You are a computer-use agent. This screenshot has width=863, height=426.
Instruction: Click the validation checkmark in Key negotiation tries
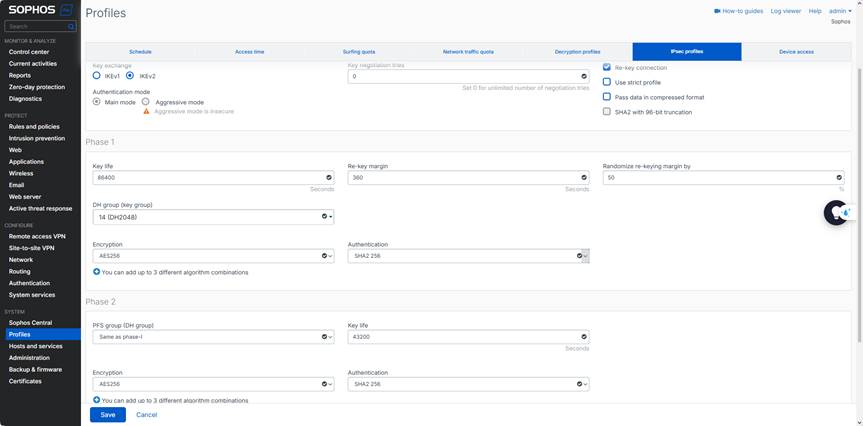[584, 76]
